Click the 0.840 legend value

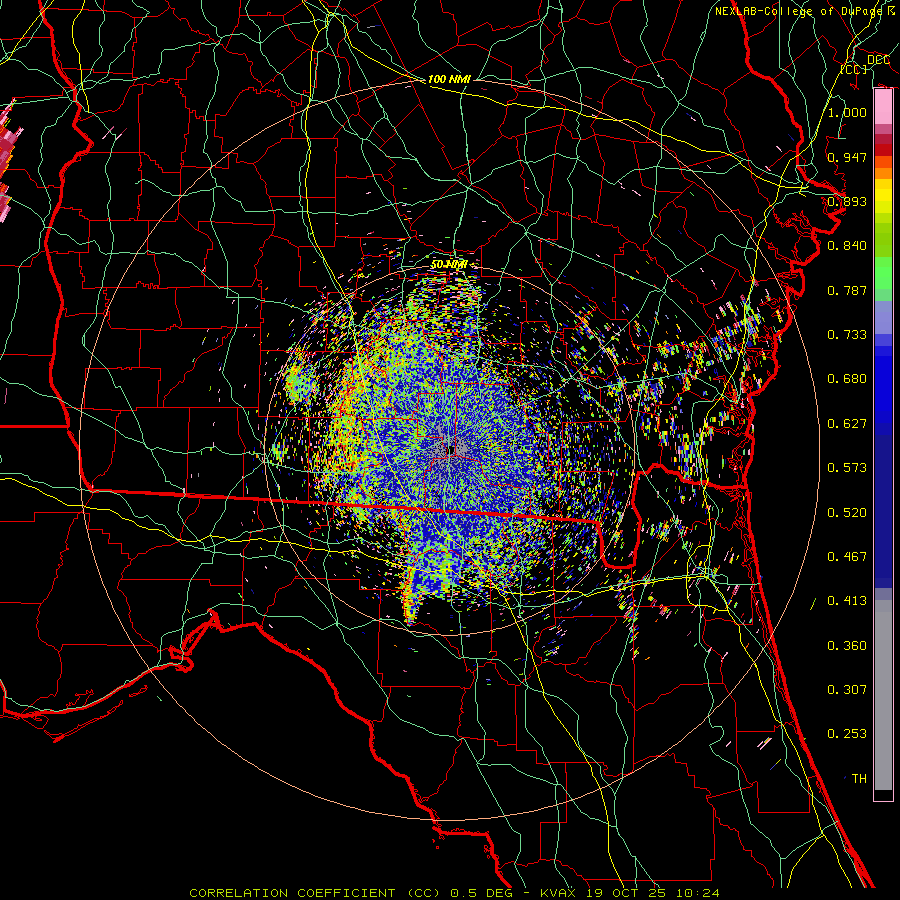pos(847,246)
